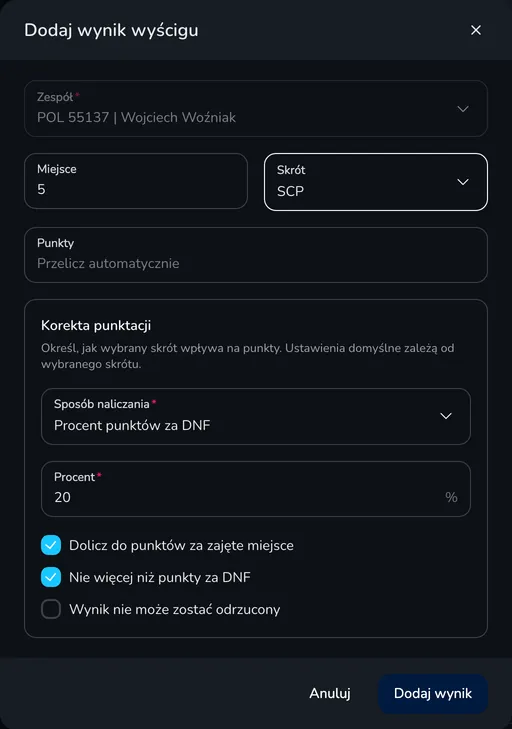This screenshot has height=729, width=512.
Task: Focus the Procent input with value 20
Action: (256, 489)
